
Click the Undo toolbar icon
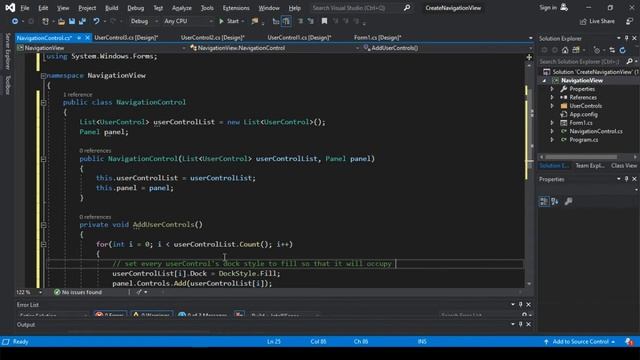[96, 21]
